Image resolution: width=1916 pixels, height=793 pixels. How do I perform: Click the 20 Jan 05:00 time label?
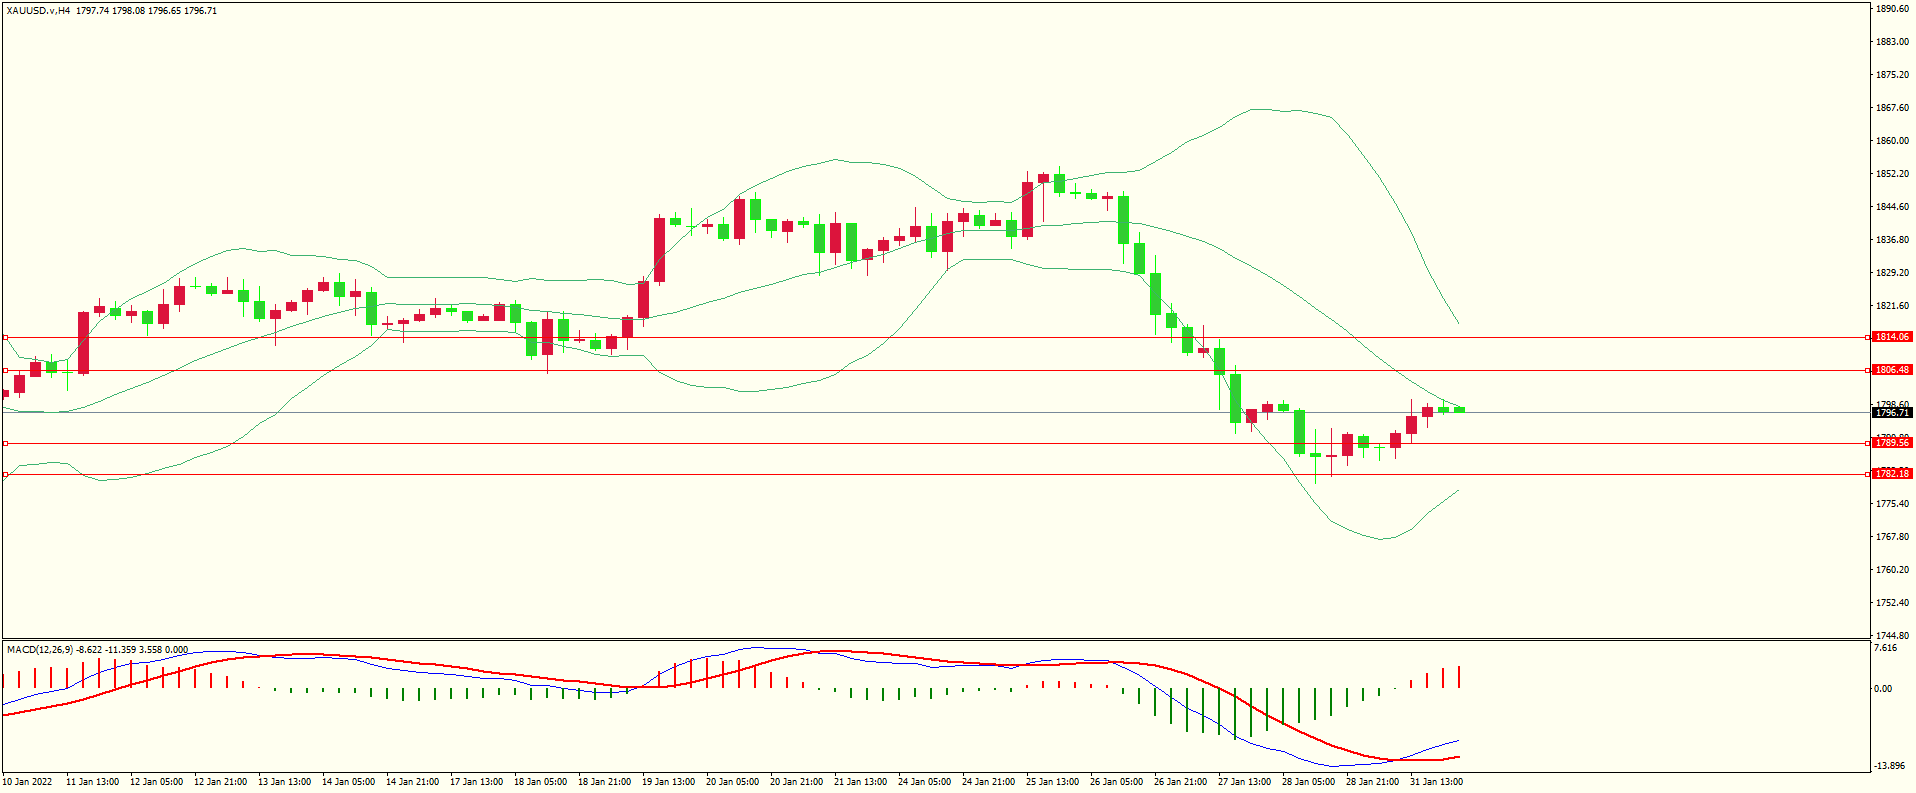coord(732,782)
